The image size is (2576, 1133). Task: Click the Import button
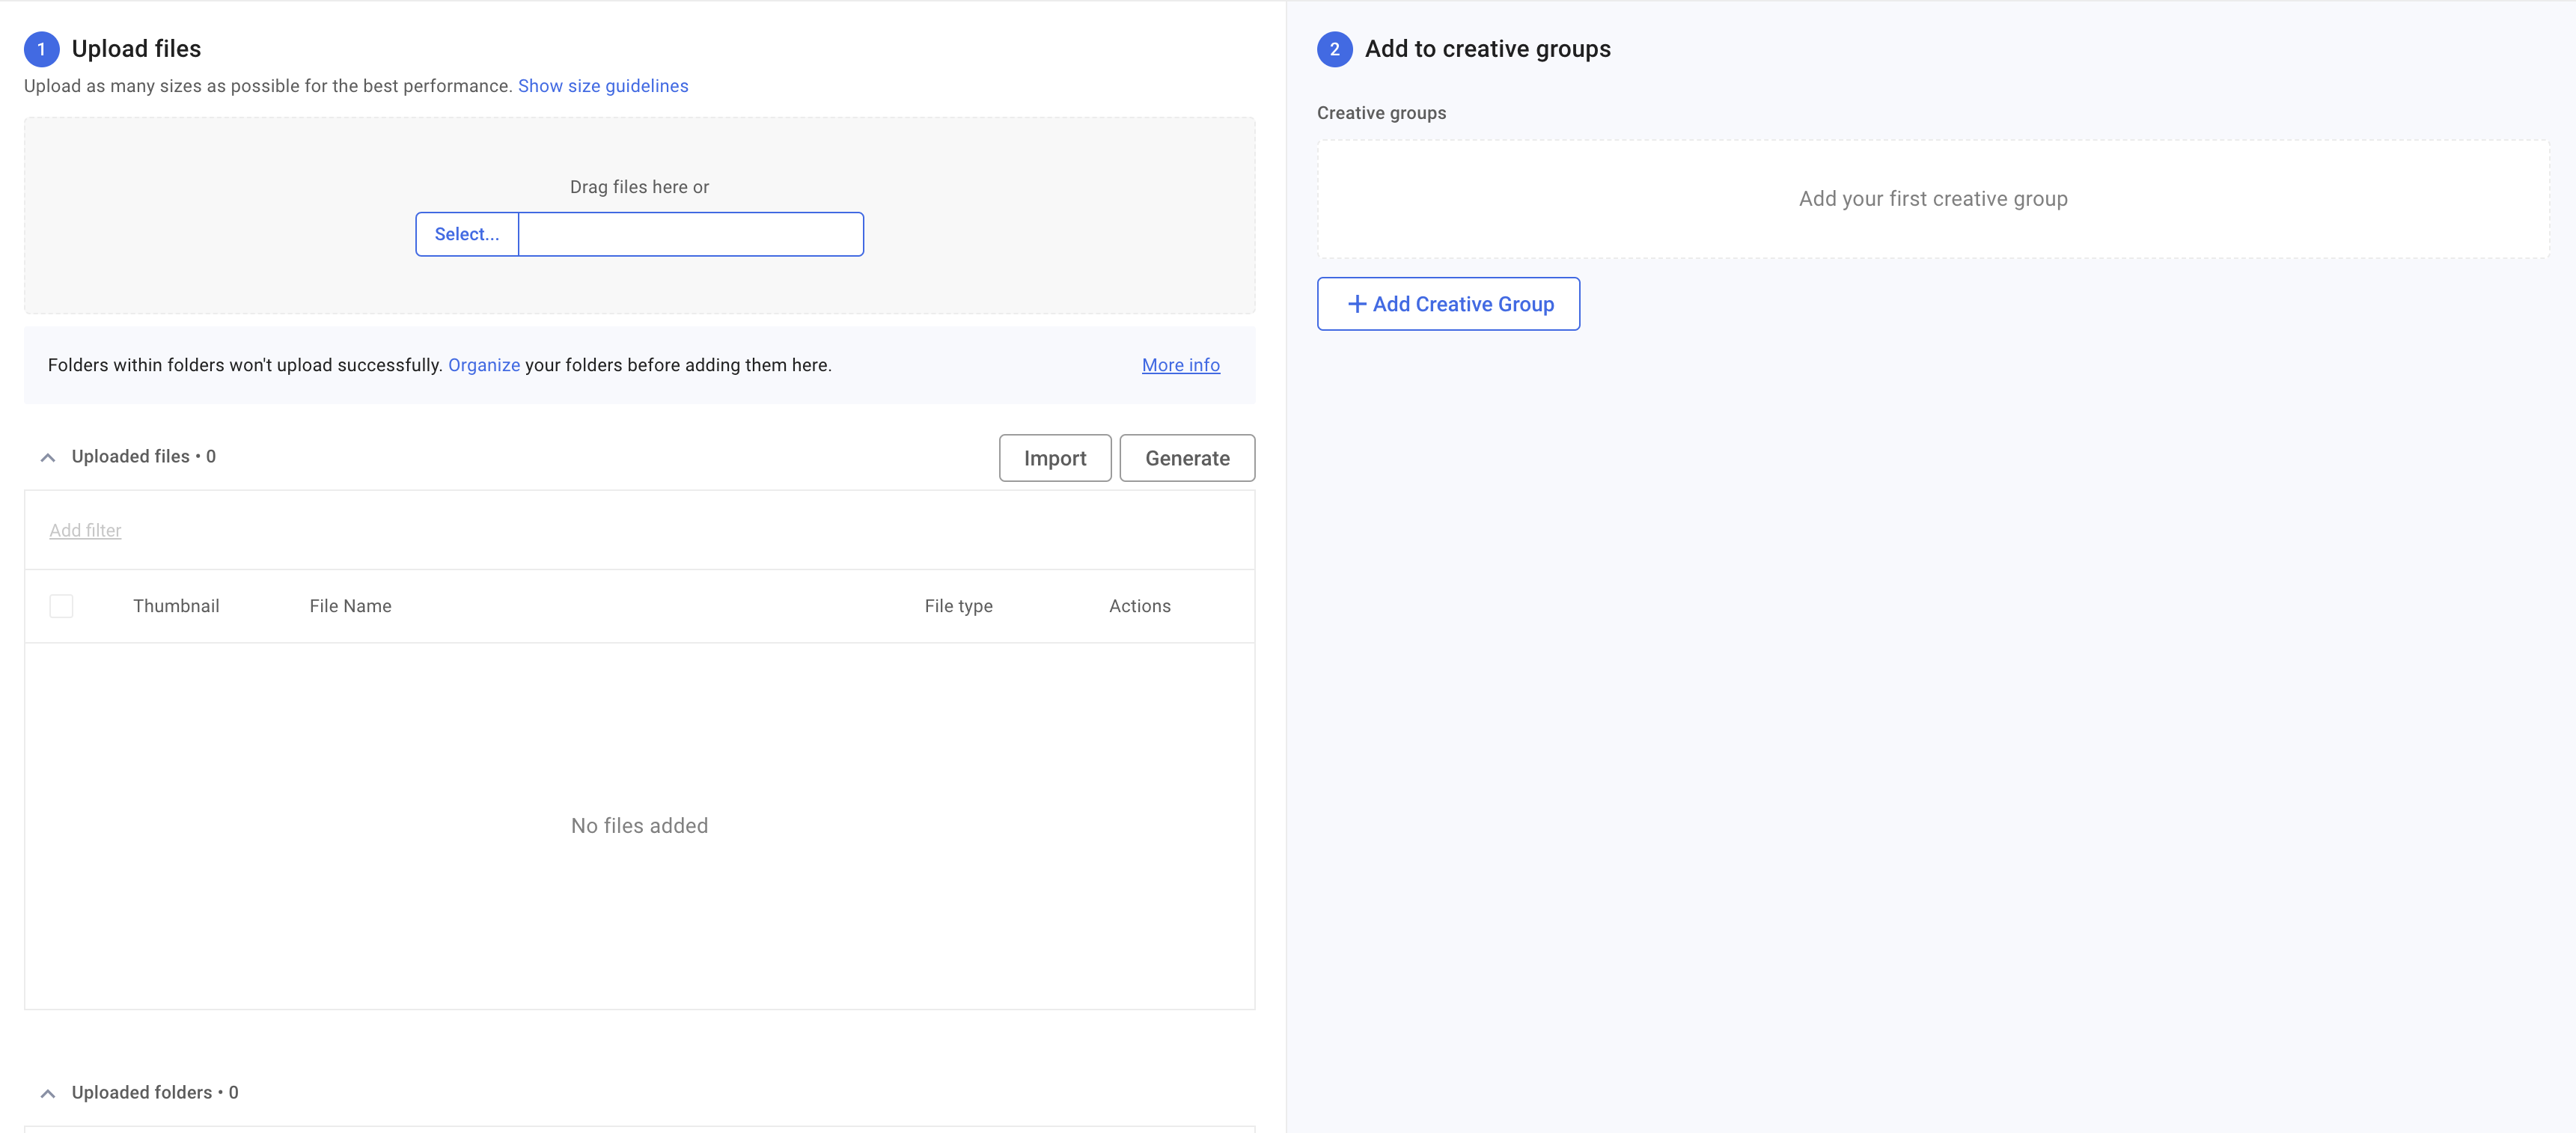pyautogui.click(x=1054, y=457)
